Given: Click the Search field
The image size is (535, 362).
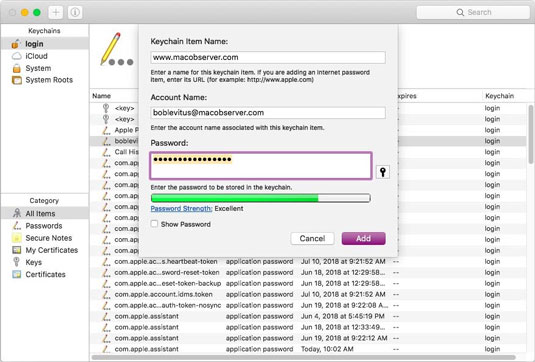Looking at the screenshot, I should click(473, 13).
